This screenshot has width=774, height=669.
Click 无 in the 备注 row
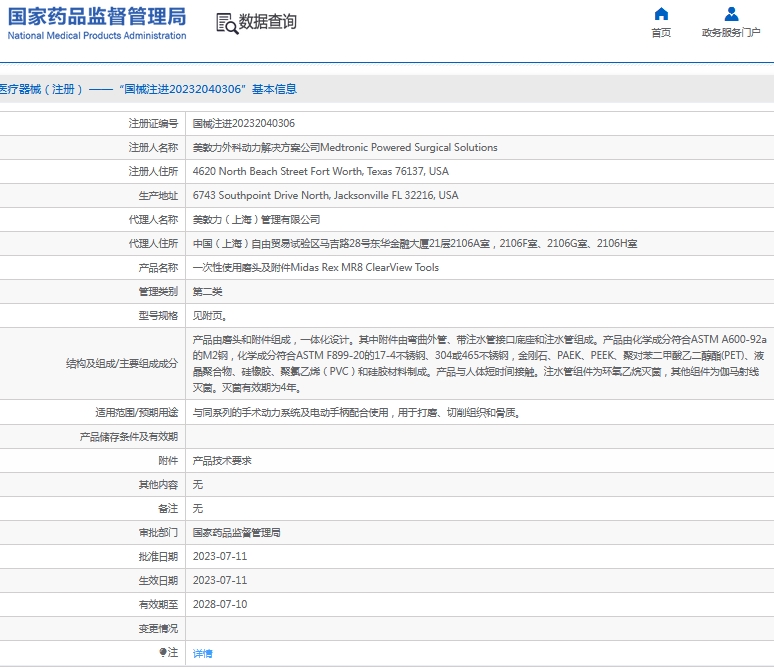tap(197, 509)
